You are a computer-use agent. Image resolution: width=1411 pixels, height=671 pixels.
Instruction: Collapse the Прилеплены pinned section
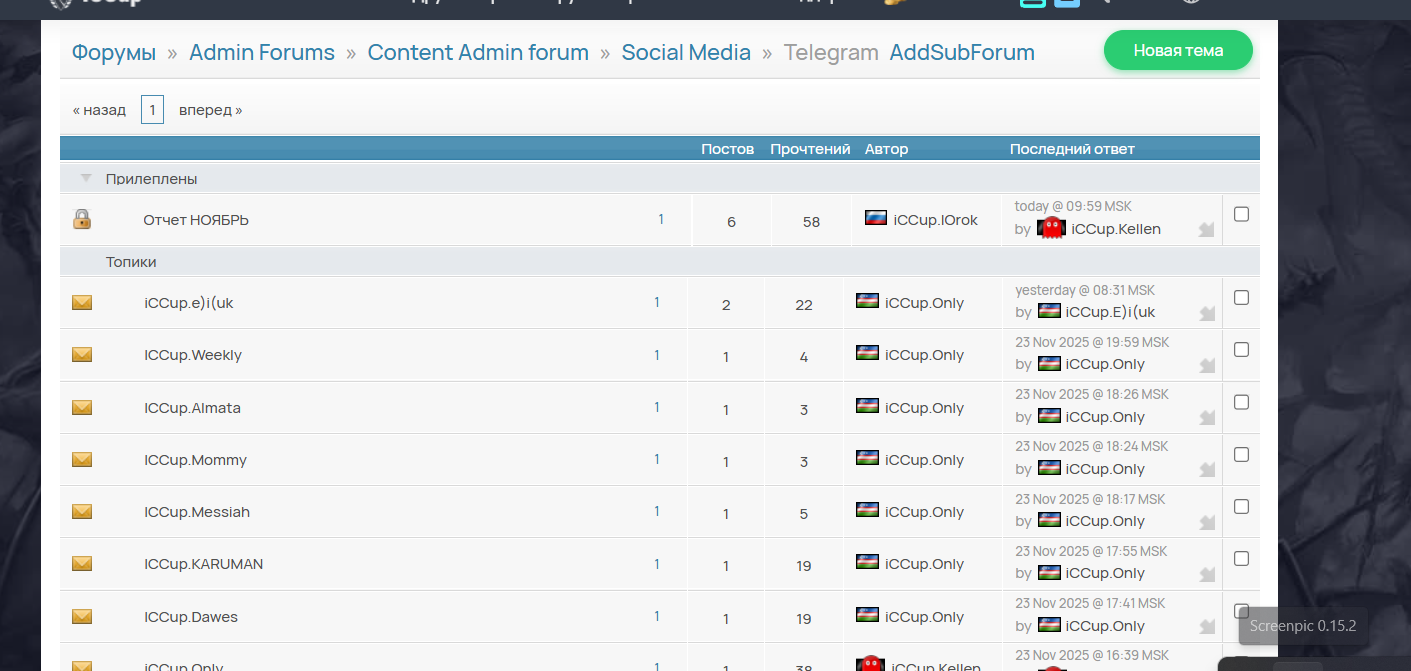coord(86,178)
